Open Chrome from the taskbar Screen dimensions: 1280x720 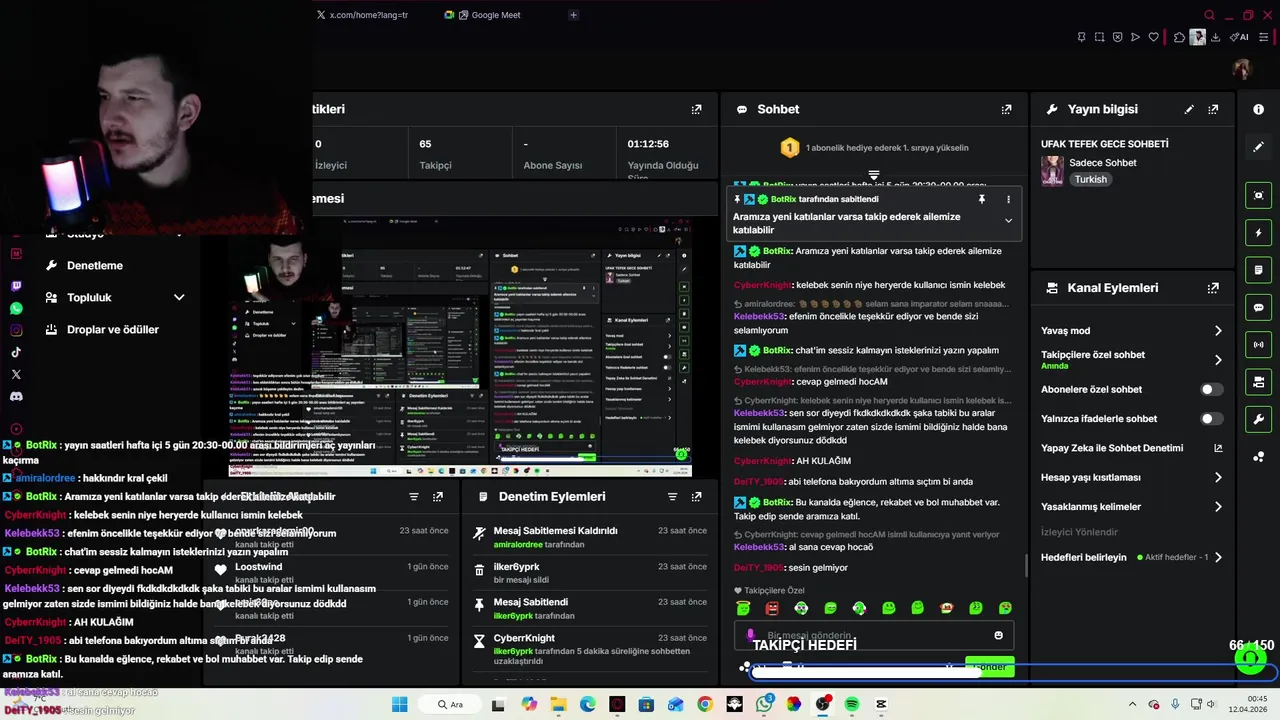[705, 704]
